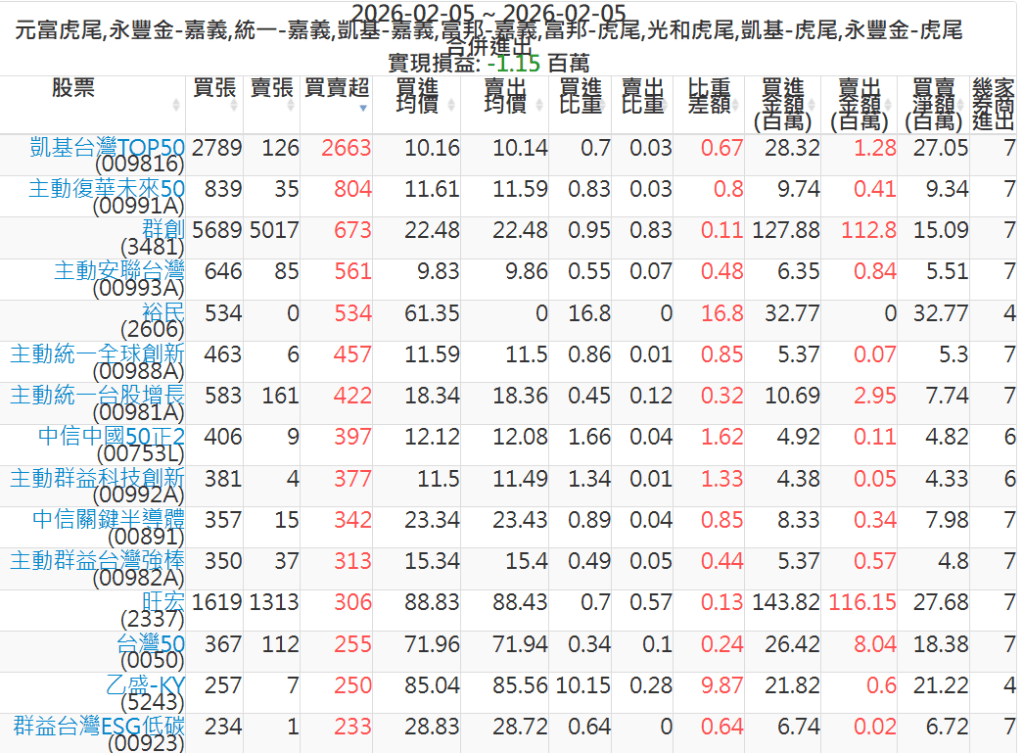Open the 台灣50 stock link
The image size is (1023, 753).
coord(151,644)
